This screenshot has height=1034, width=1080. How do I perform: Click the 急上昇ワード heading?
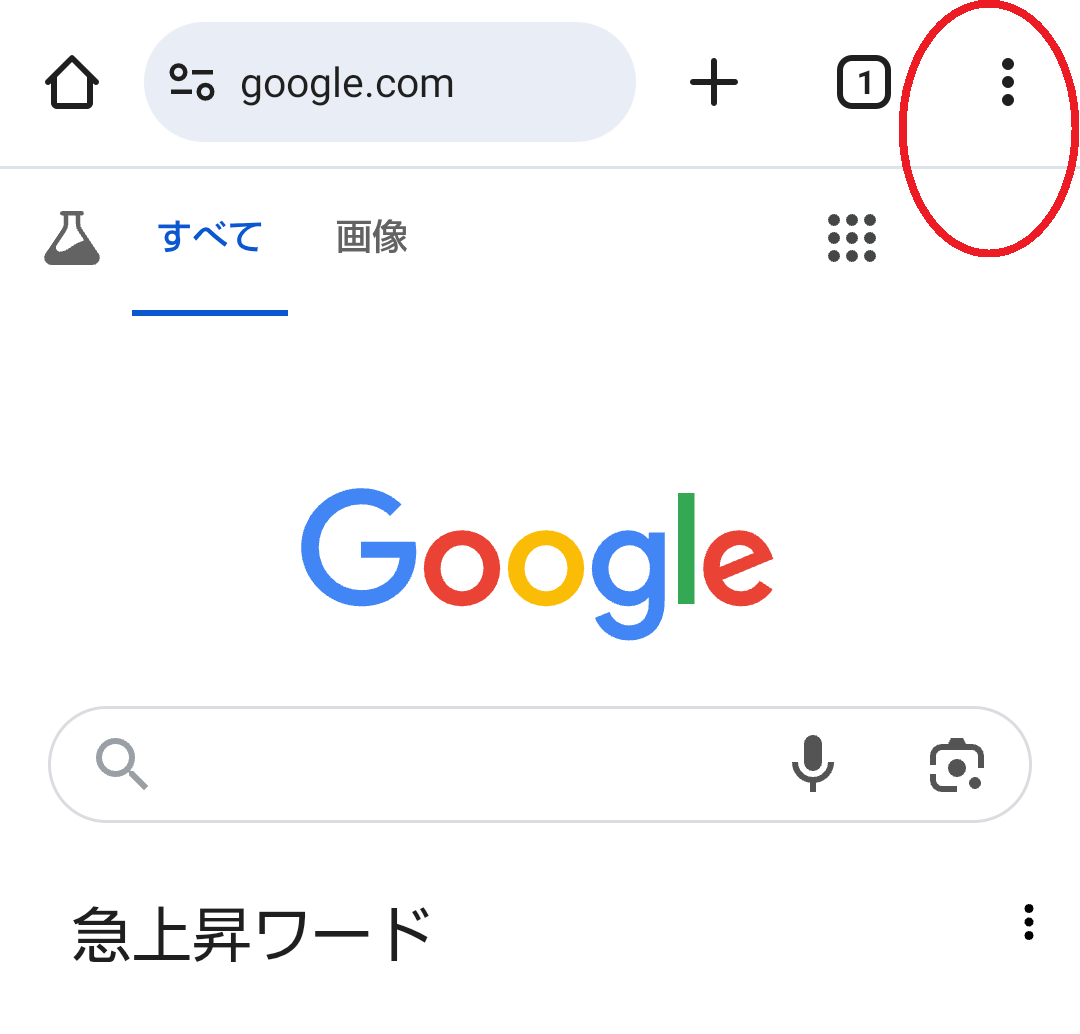tap(251, 933)
